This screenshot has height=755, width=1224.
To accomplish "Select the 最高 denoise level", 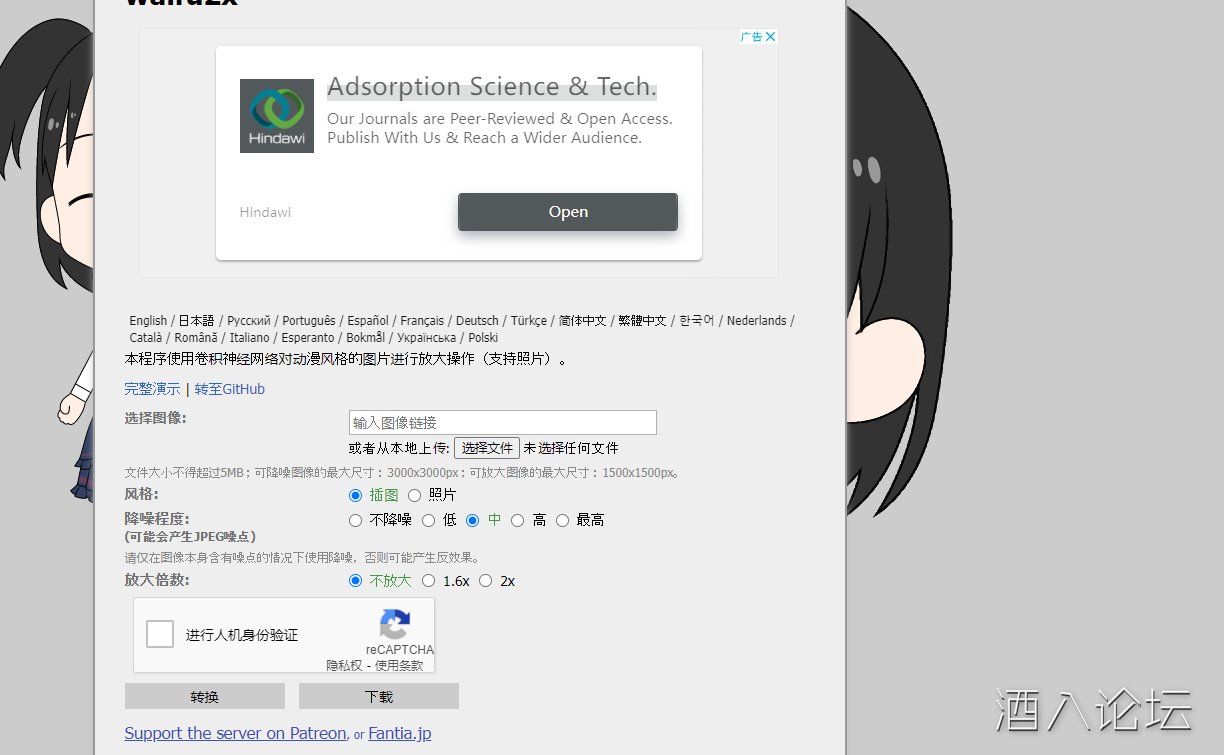I will click(562, 520).
